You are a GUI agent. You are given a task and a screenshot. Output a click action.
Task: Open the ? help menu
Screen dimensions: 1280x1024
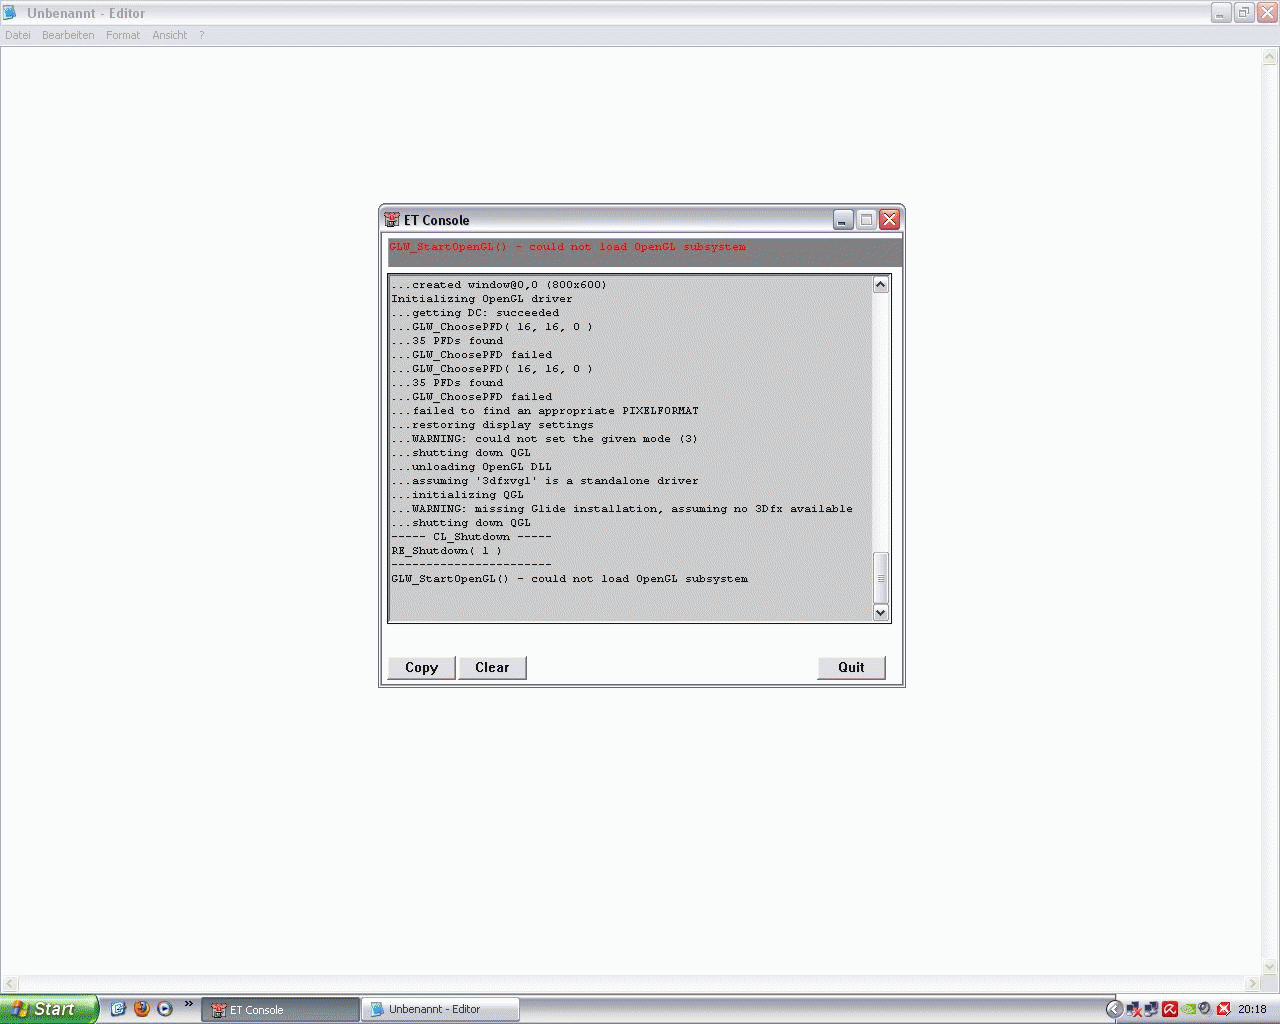(x=201, y=35)
